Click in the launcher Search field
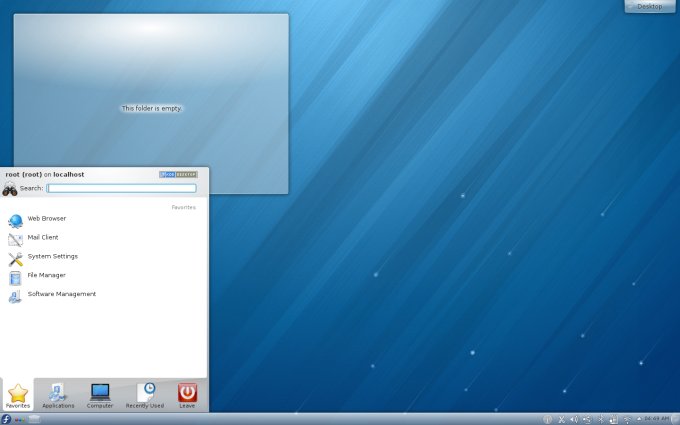Image resolution: width=680 pixels, height=425 pixels. click(121, 188)
